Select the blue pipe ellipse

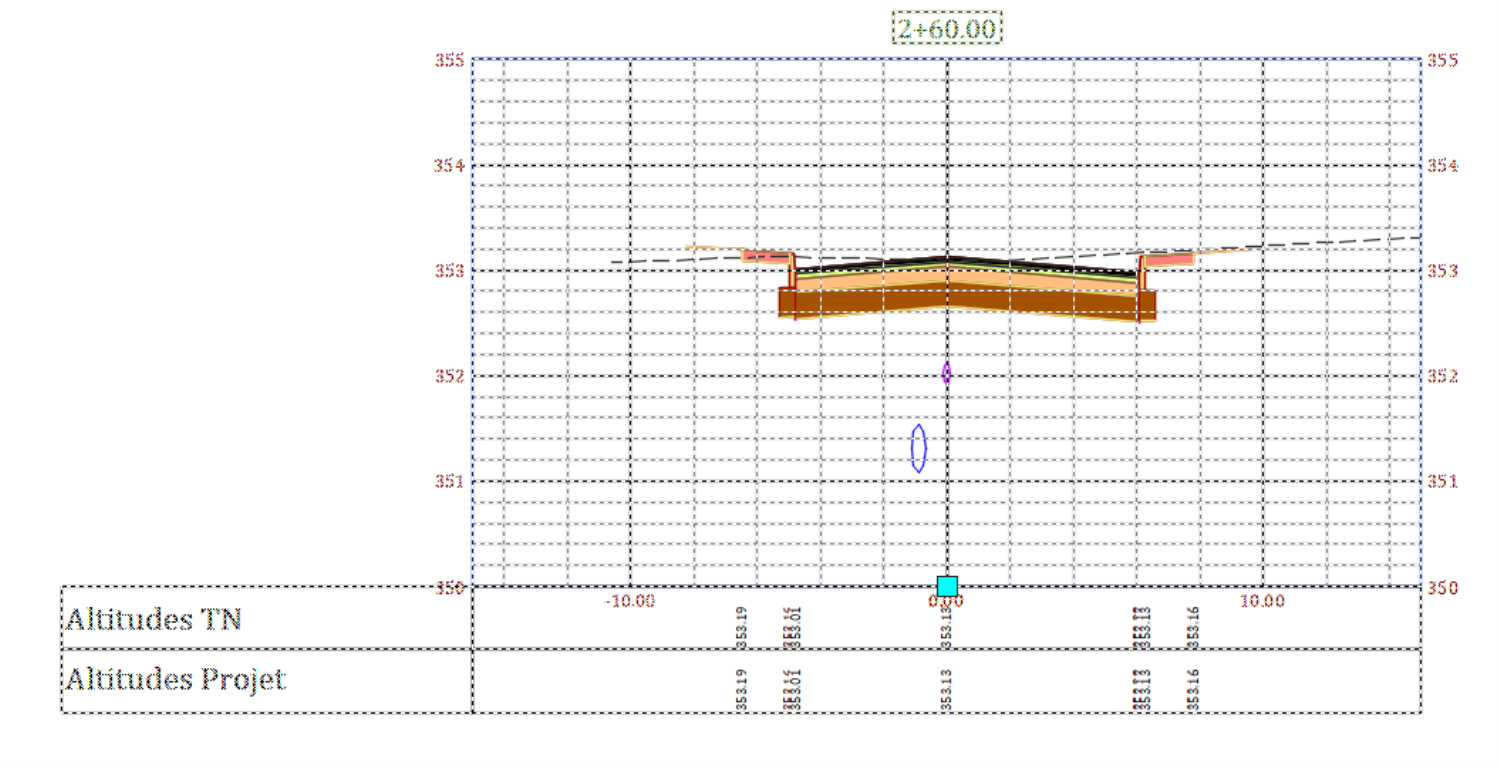(x=918, y=447)
